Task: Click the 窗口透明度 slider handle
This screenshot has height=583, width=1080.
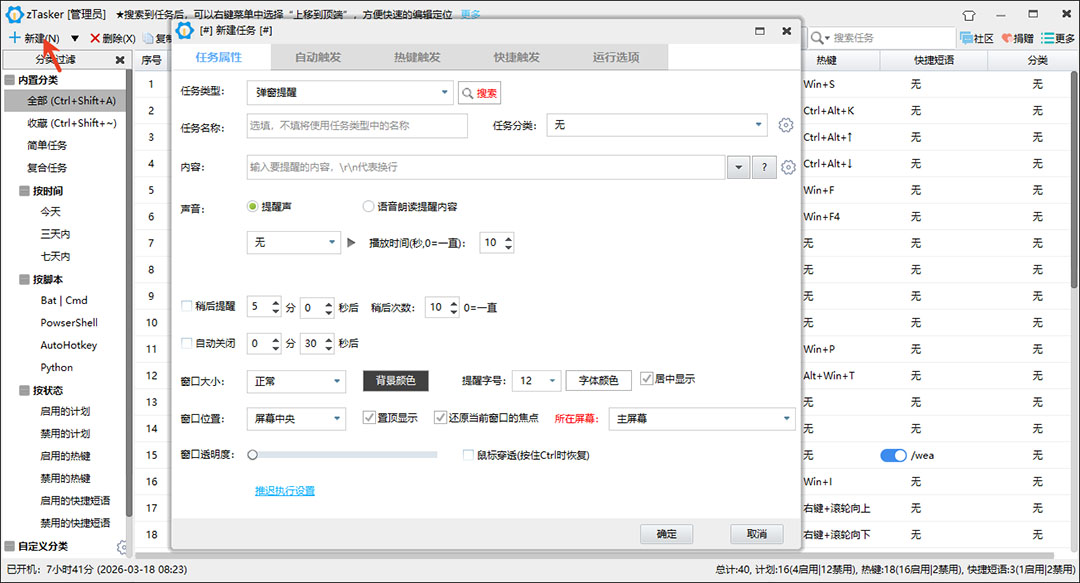Action: click(x=253, y=455)
